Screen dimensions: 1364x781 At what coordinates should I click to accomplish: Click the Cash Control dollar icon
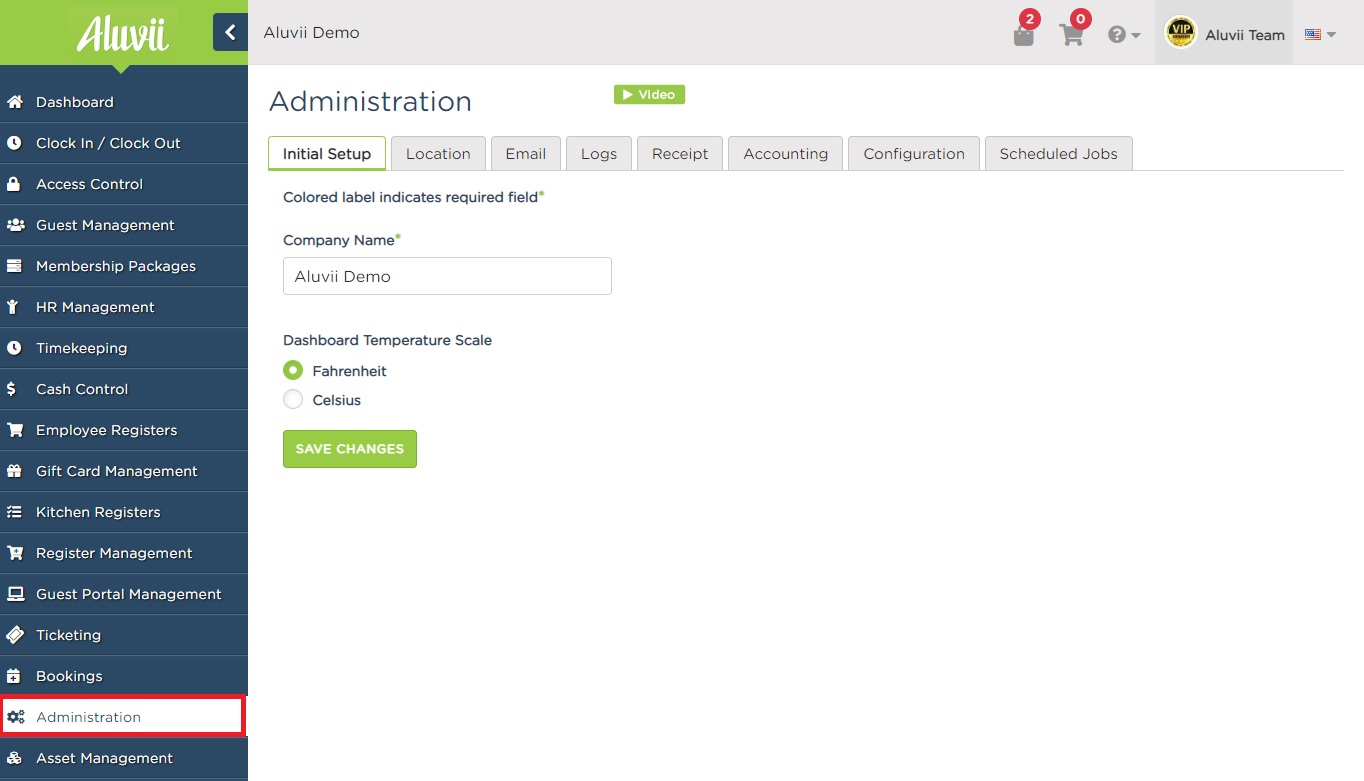tap(12, 389)
